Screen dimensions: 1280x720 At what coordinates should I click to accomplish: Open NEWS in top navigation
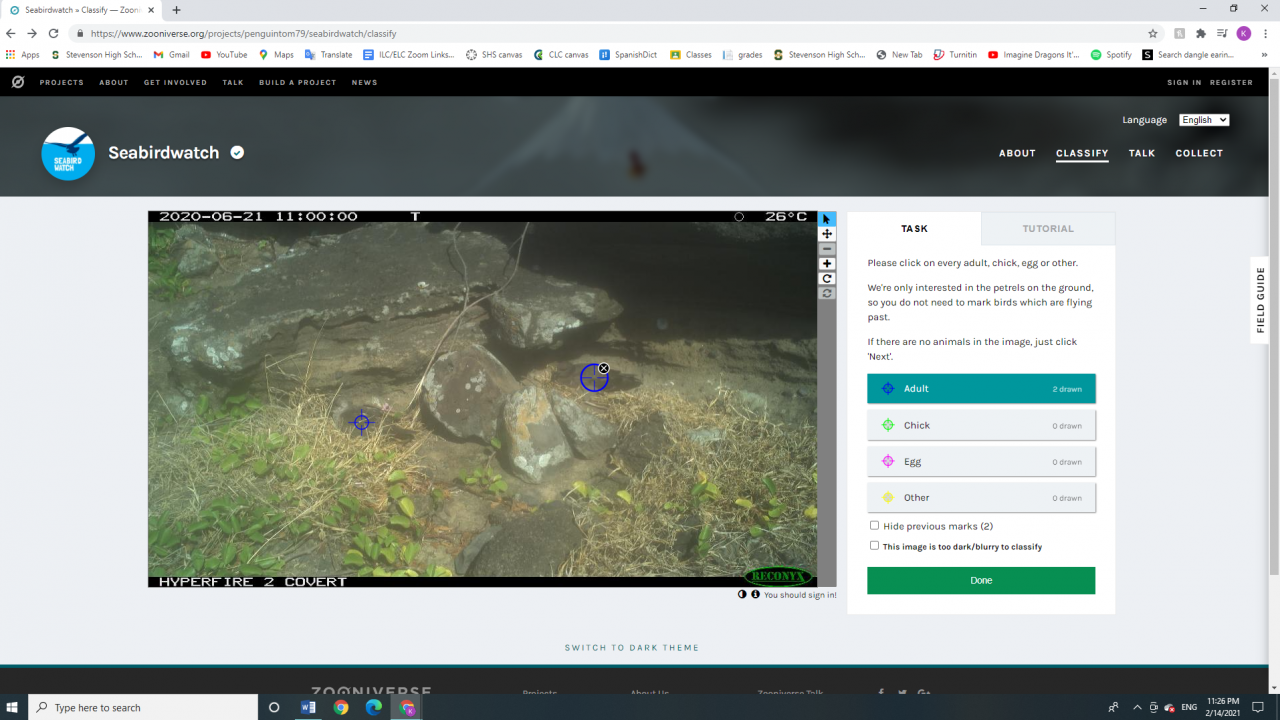(x=365, y=82)
